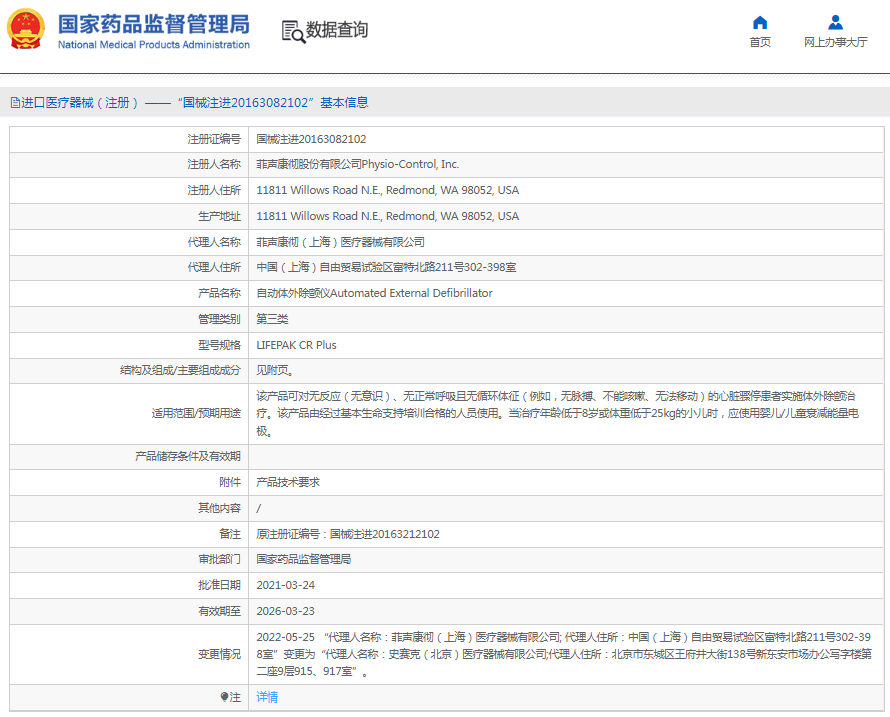
Task: Open the 网上办事大厅 menu label
Action: coord(835,42)
